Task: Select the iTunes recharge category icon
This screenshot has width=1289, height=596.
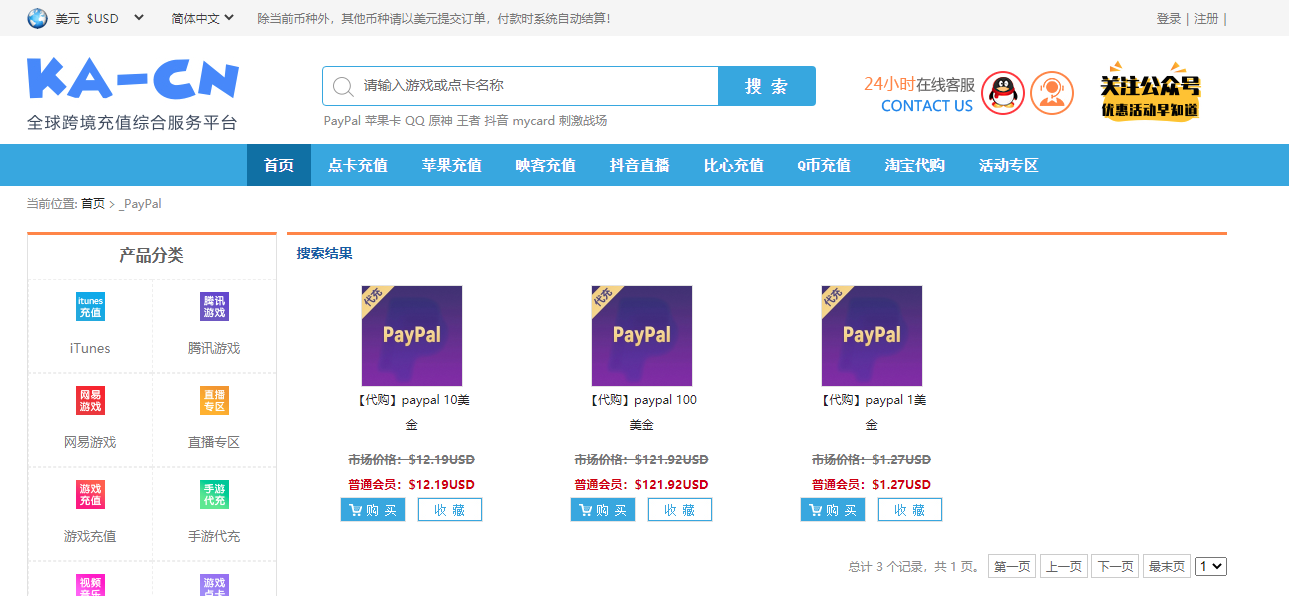Action: 90,307
